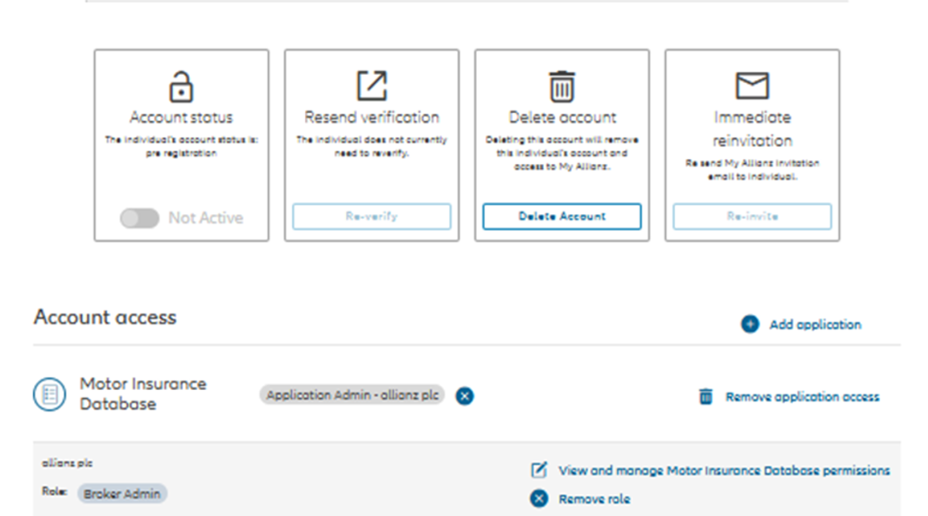Click the Role: label

(54, 491)
